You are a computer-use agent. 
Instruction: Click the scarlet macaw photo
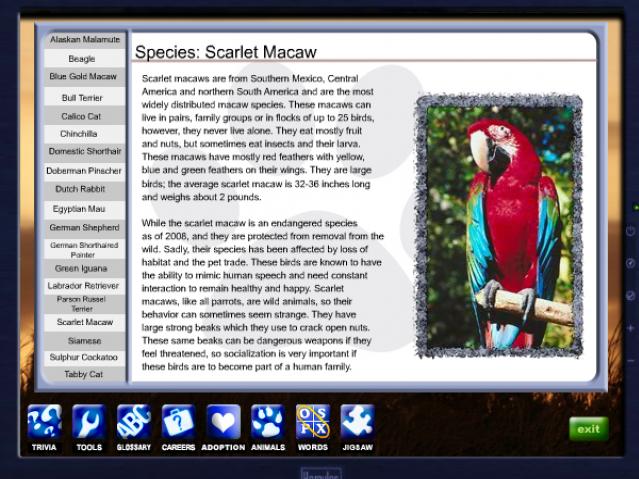[x=499, y=226]
